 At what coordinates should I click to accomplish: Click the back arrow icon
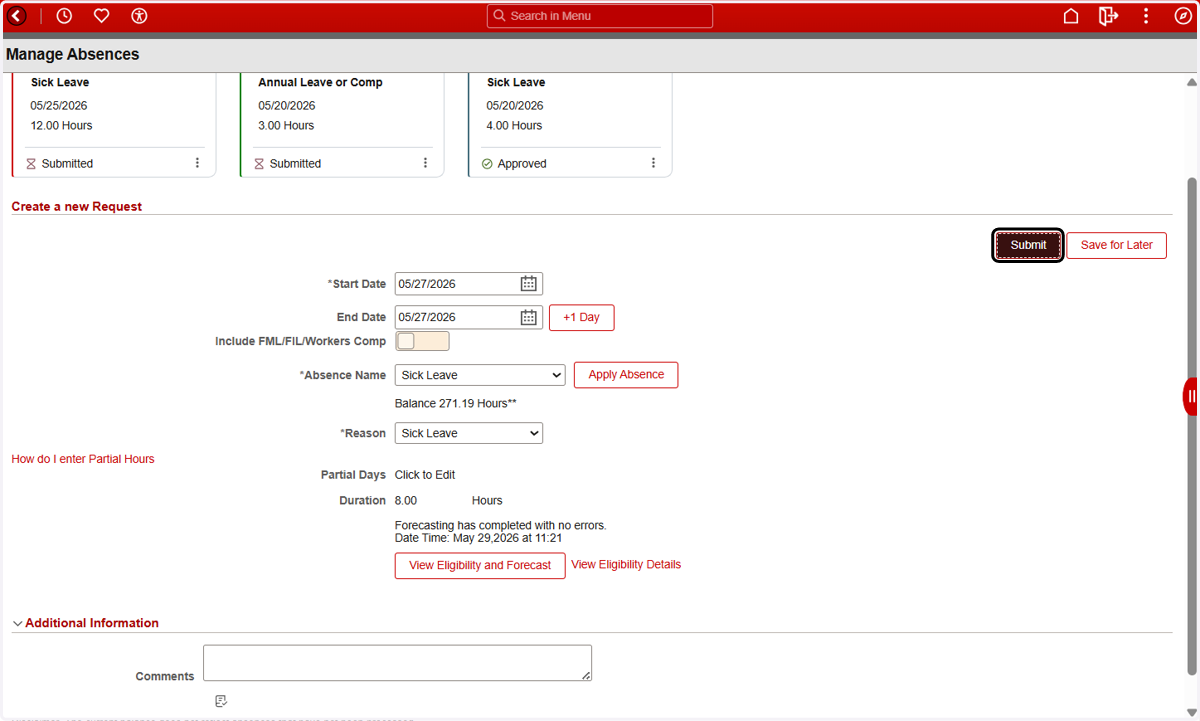(x=17, y=16)
